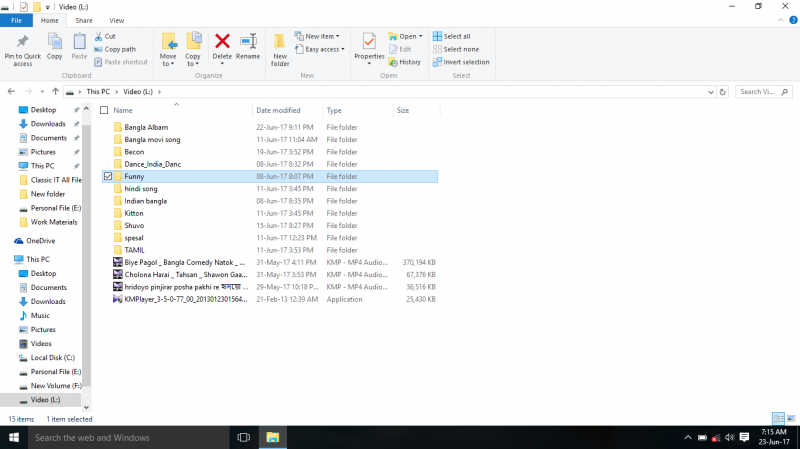Uncheck the Funny folder checkbox
The height and width of the screenshot is (449, 800).
(108, 176)
